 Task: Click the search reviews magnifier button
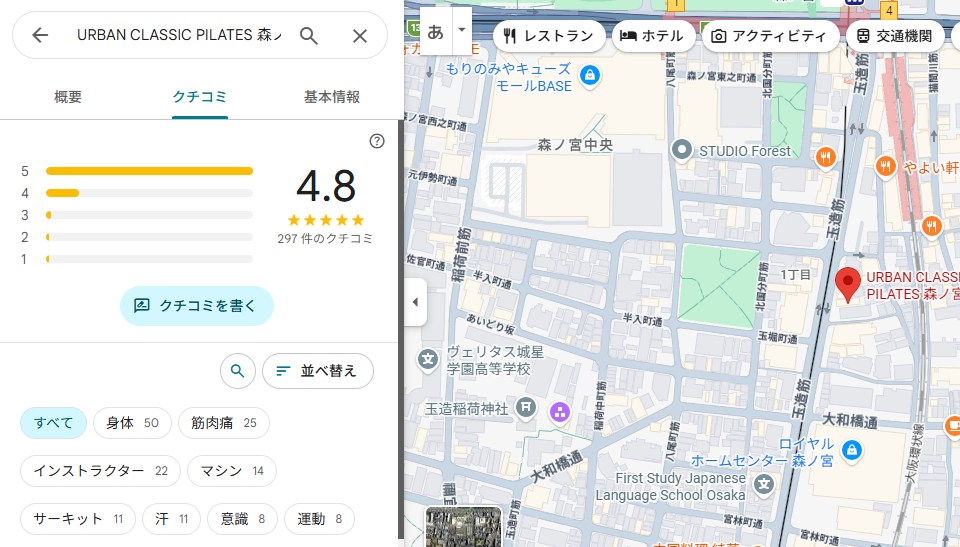point(237,371)
